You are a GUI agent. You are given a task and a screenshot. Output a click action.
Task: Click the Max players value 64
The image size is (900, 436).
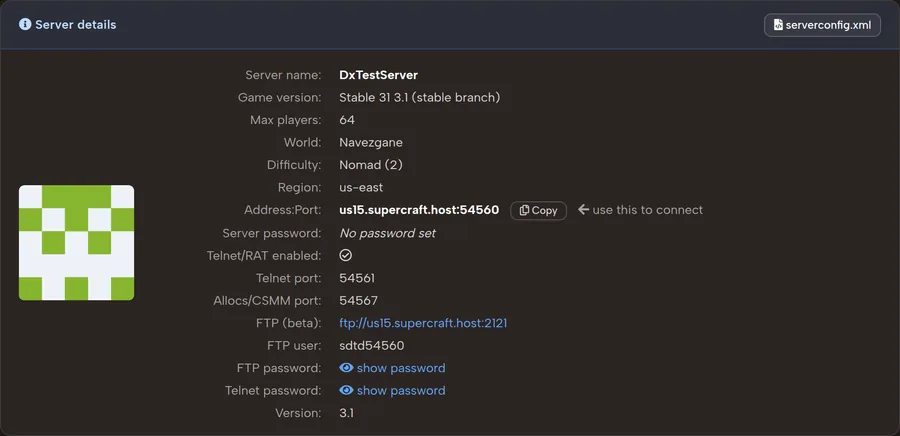(x=347, y=120)
